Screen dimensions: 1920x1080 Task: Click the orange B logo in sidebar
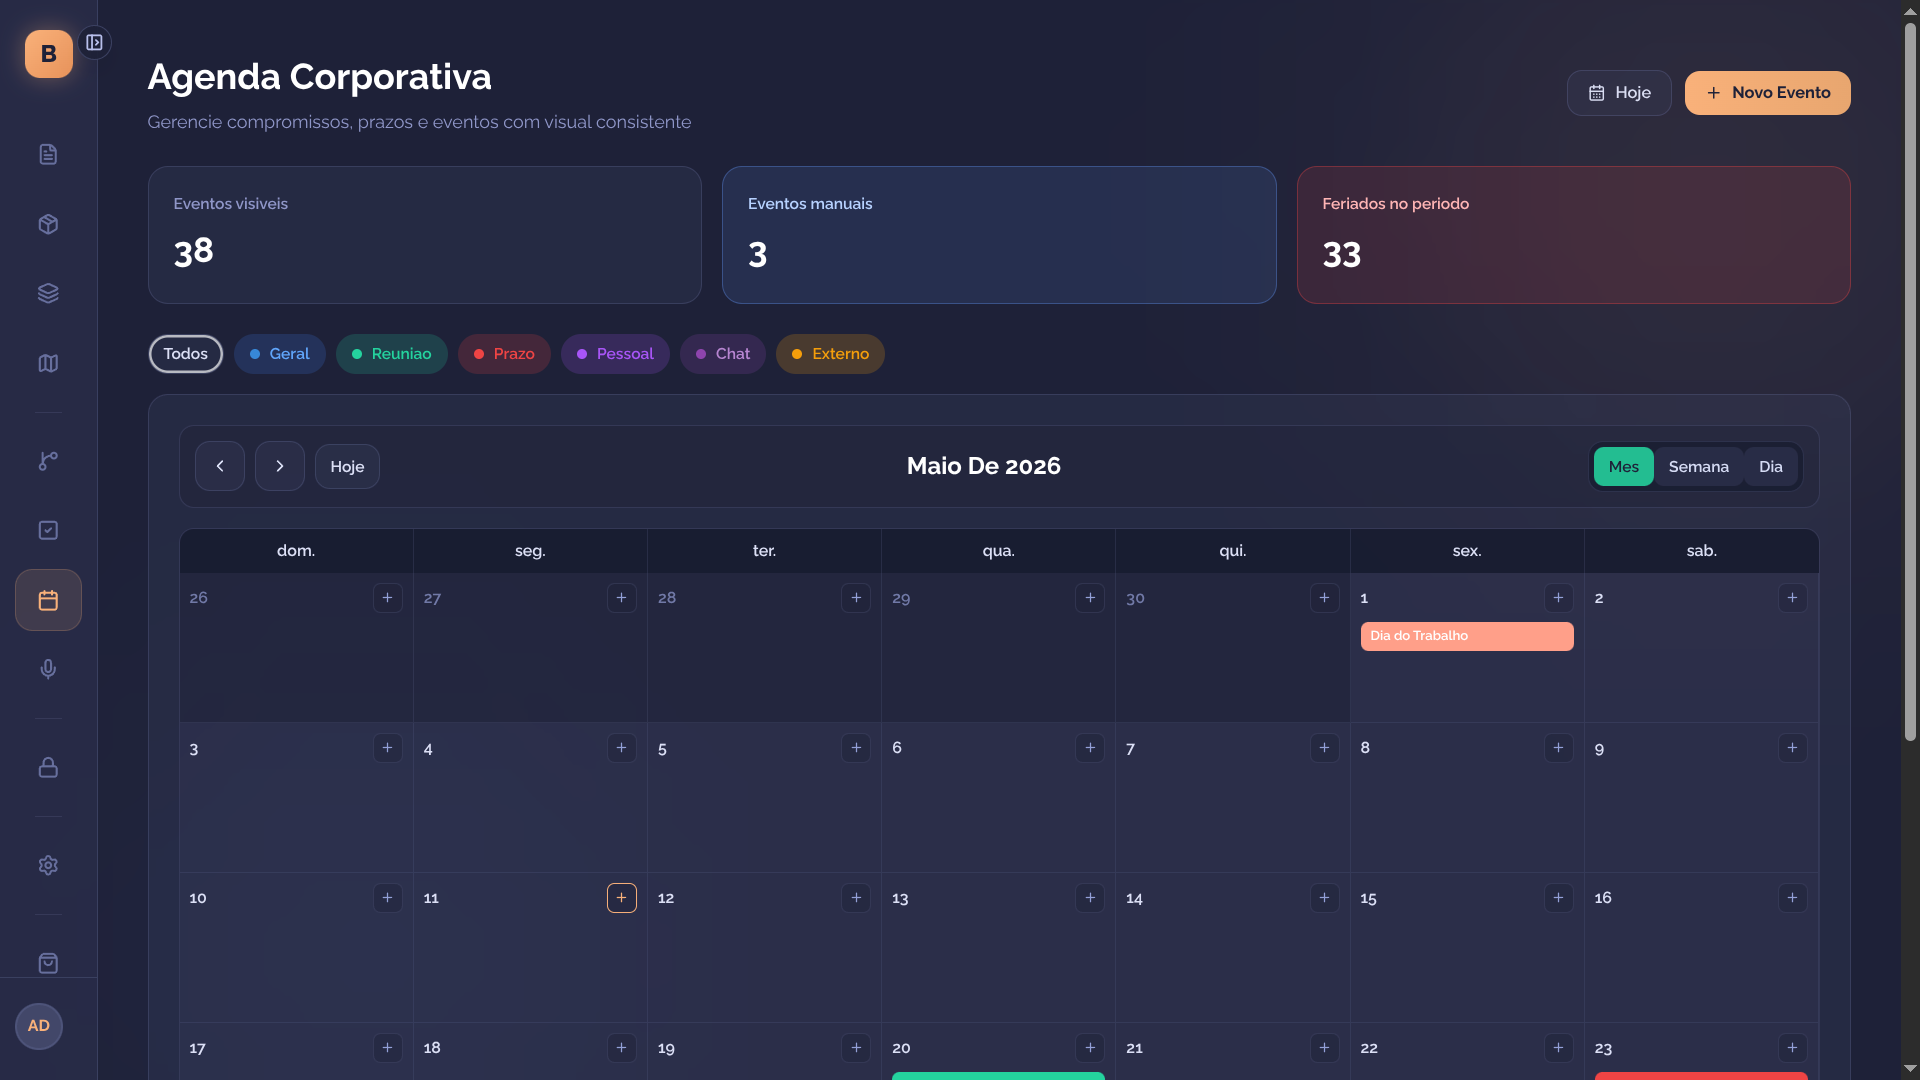coord(48,54)
